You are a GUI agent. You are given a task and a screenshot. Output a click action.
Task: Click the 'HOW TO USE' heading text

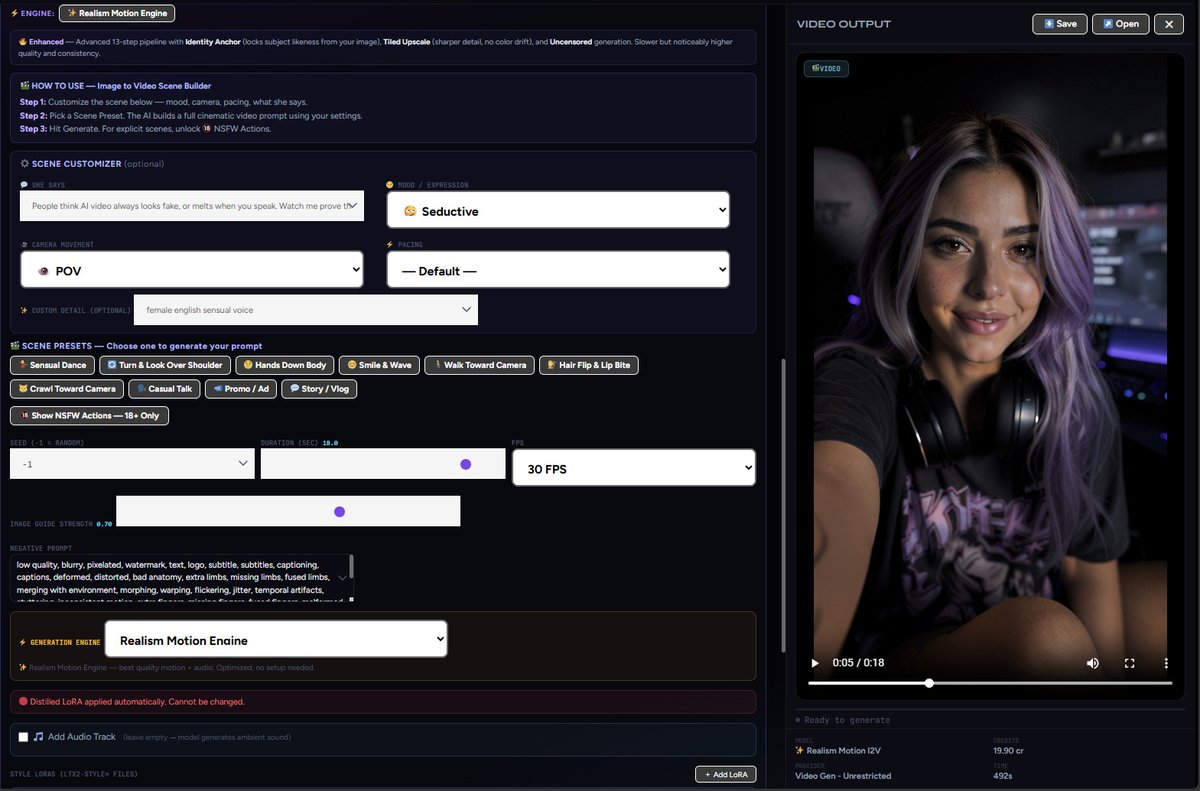pos(115,86)
